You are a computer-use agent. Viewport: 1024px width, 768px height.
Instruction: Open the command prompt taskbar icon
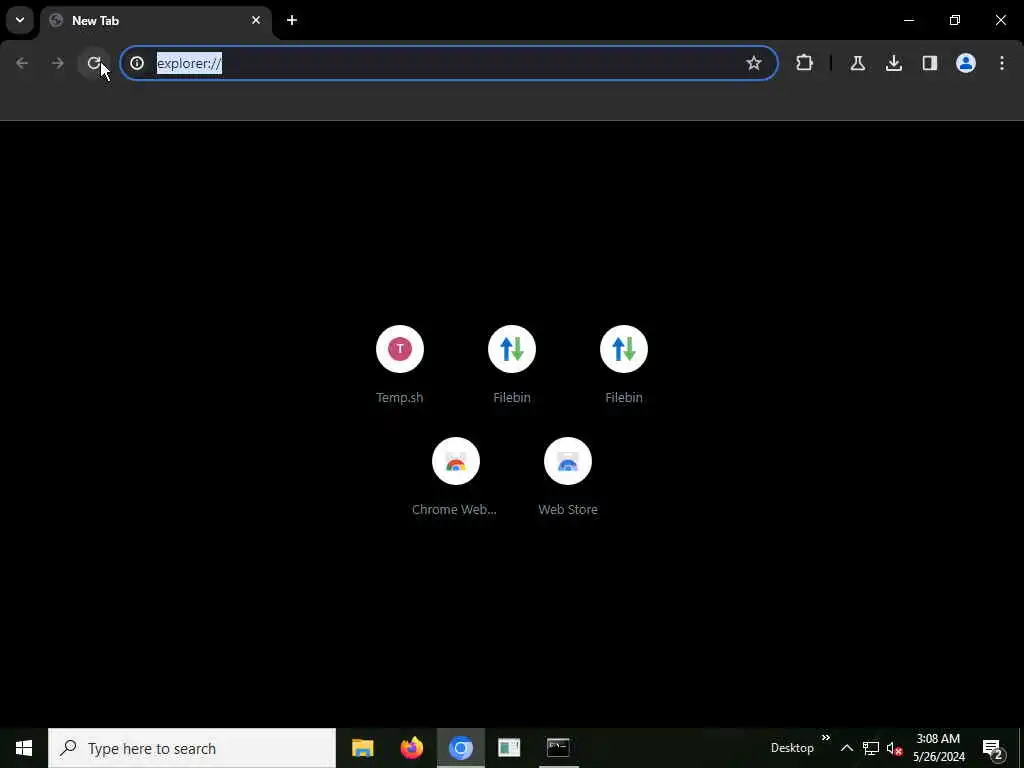(558, 748)
